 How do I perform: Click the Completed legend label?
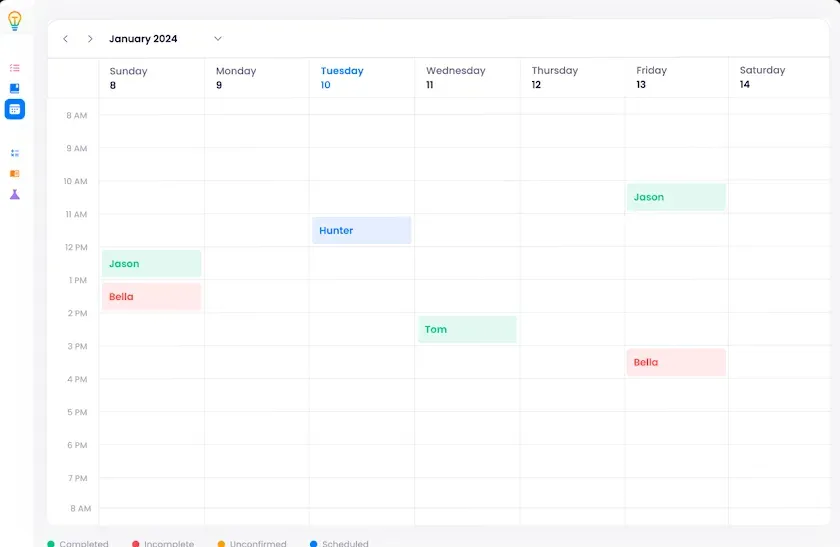pyautogui.click(x=84, y=543)
